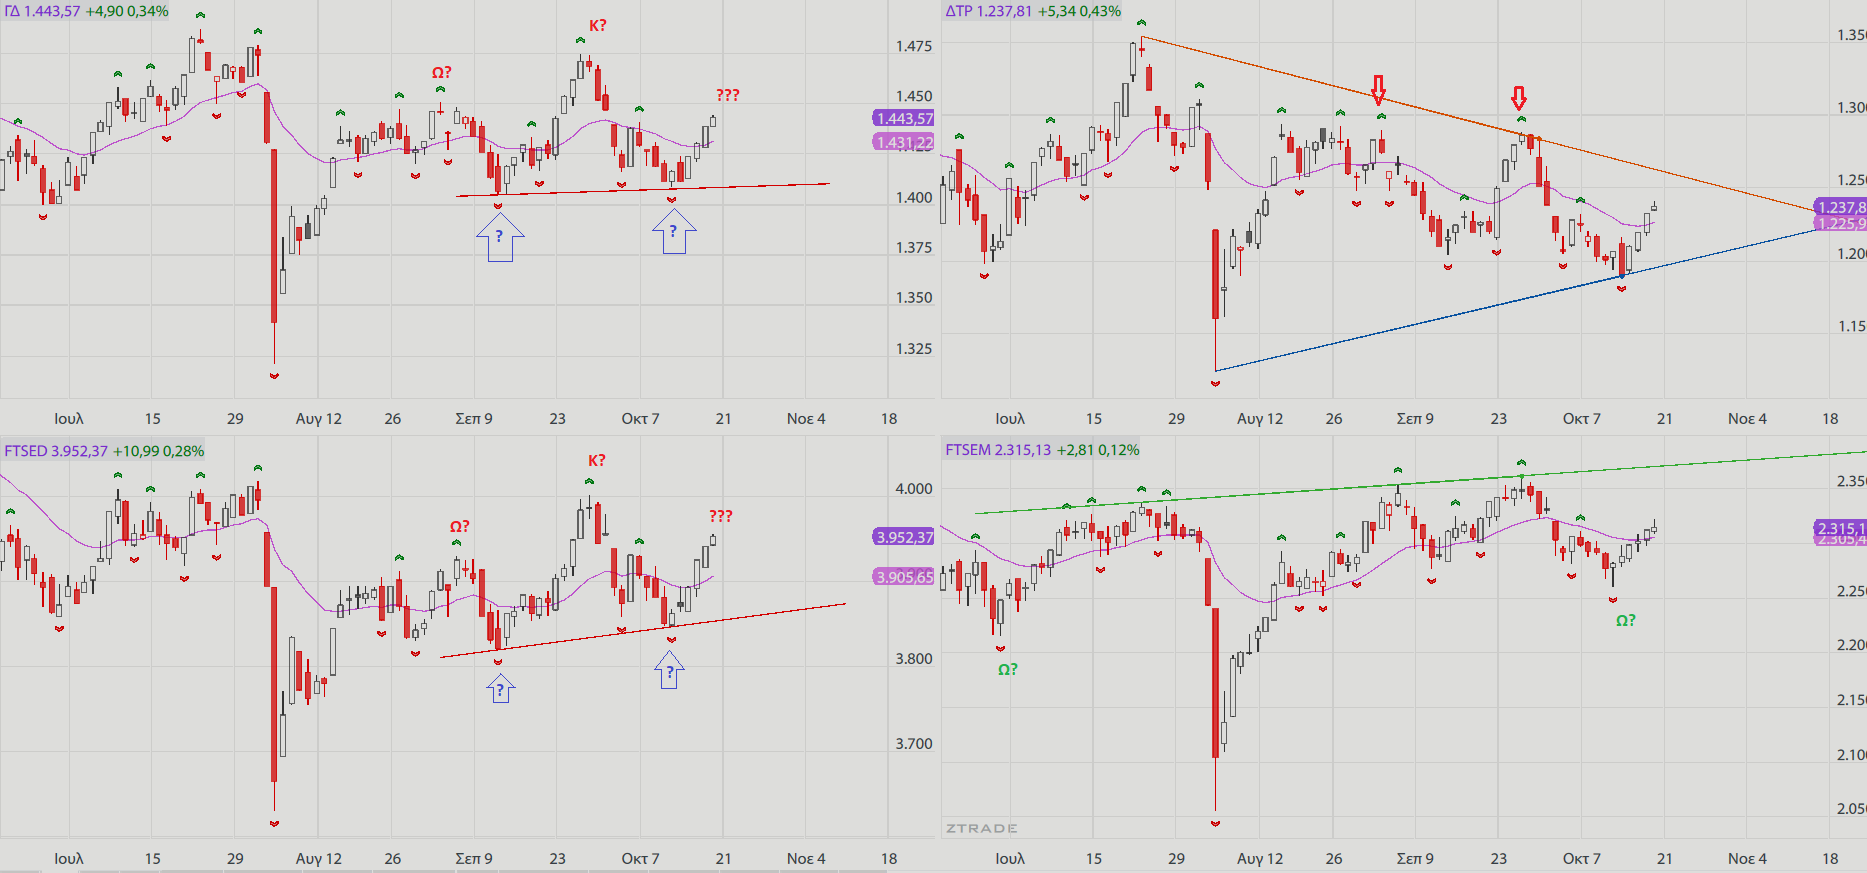Click 'Νοε 4' date label in ΓΔ chart
Viewport: 1867px width, 873px height.
point(806,418)
